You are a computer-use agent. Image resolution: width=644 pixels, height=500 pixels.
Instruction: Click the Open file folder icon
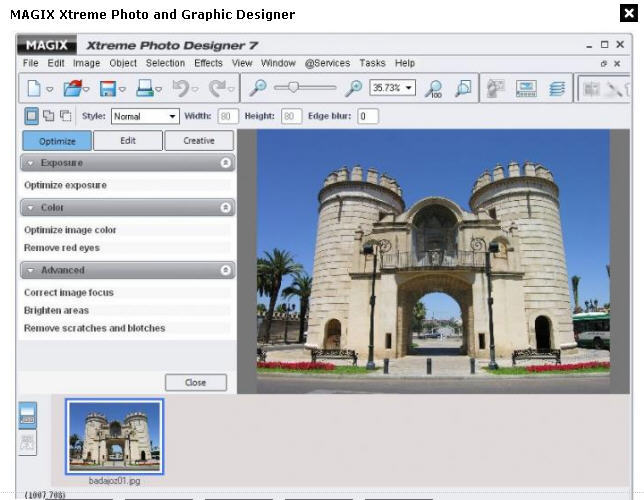point(72,88)
